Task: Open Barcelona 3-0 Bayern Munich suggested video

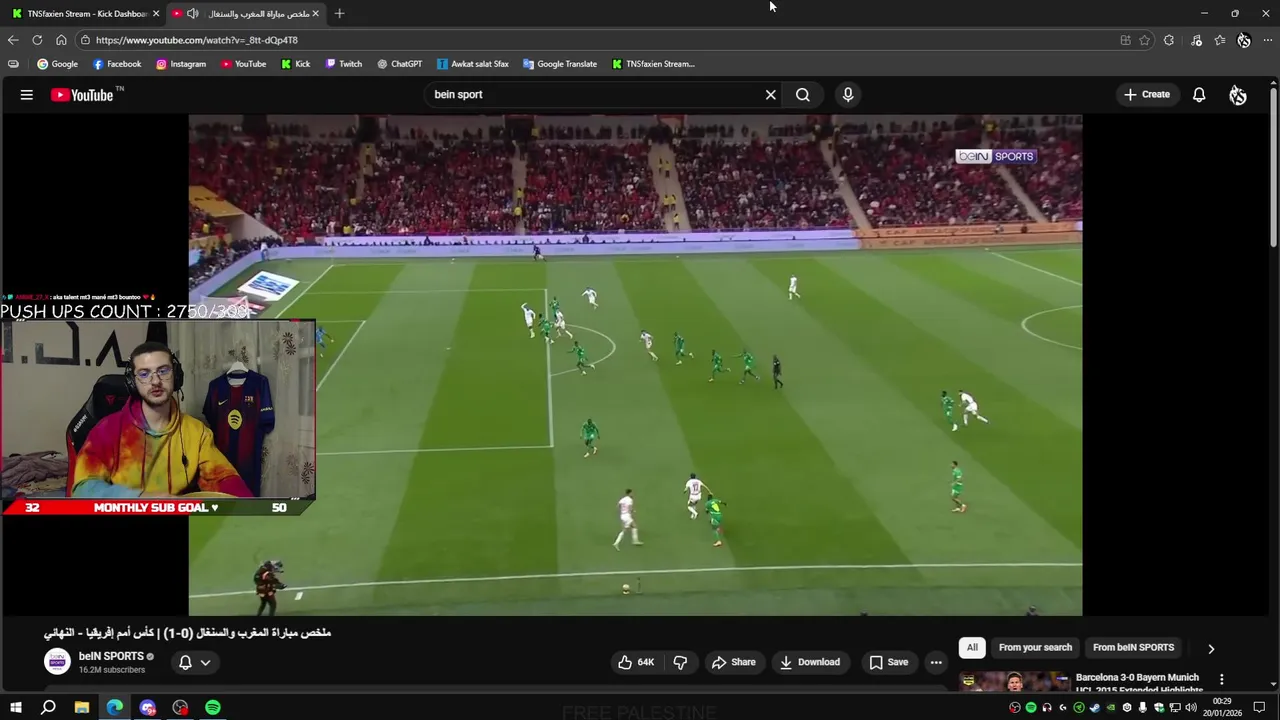Action: click(1137, 683)
